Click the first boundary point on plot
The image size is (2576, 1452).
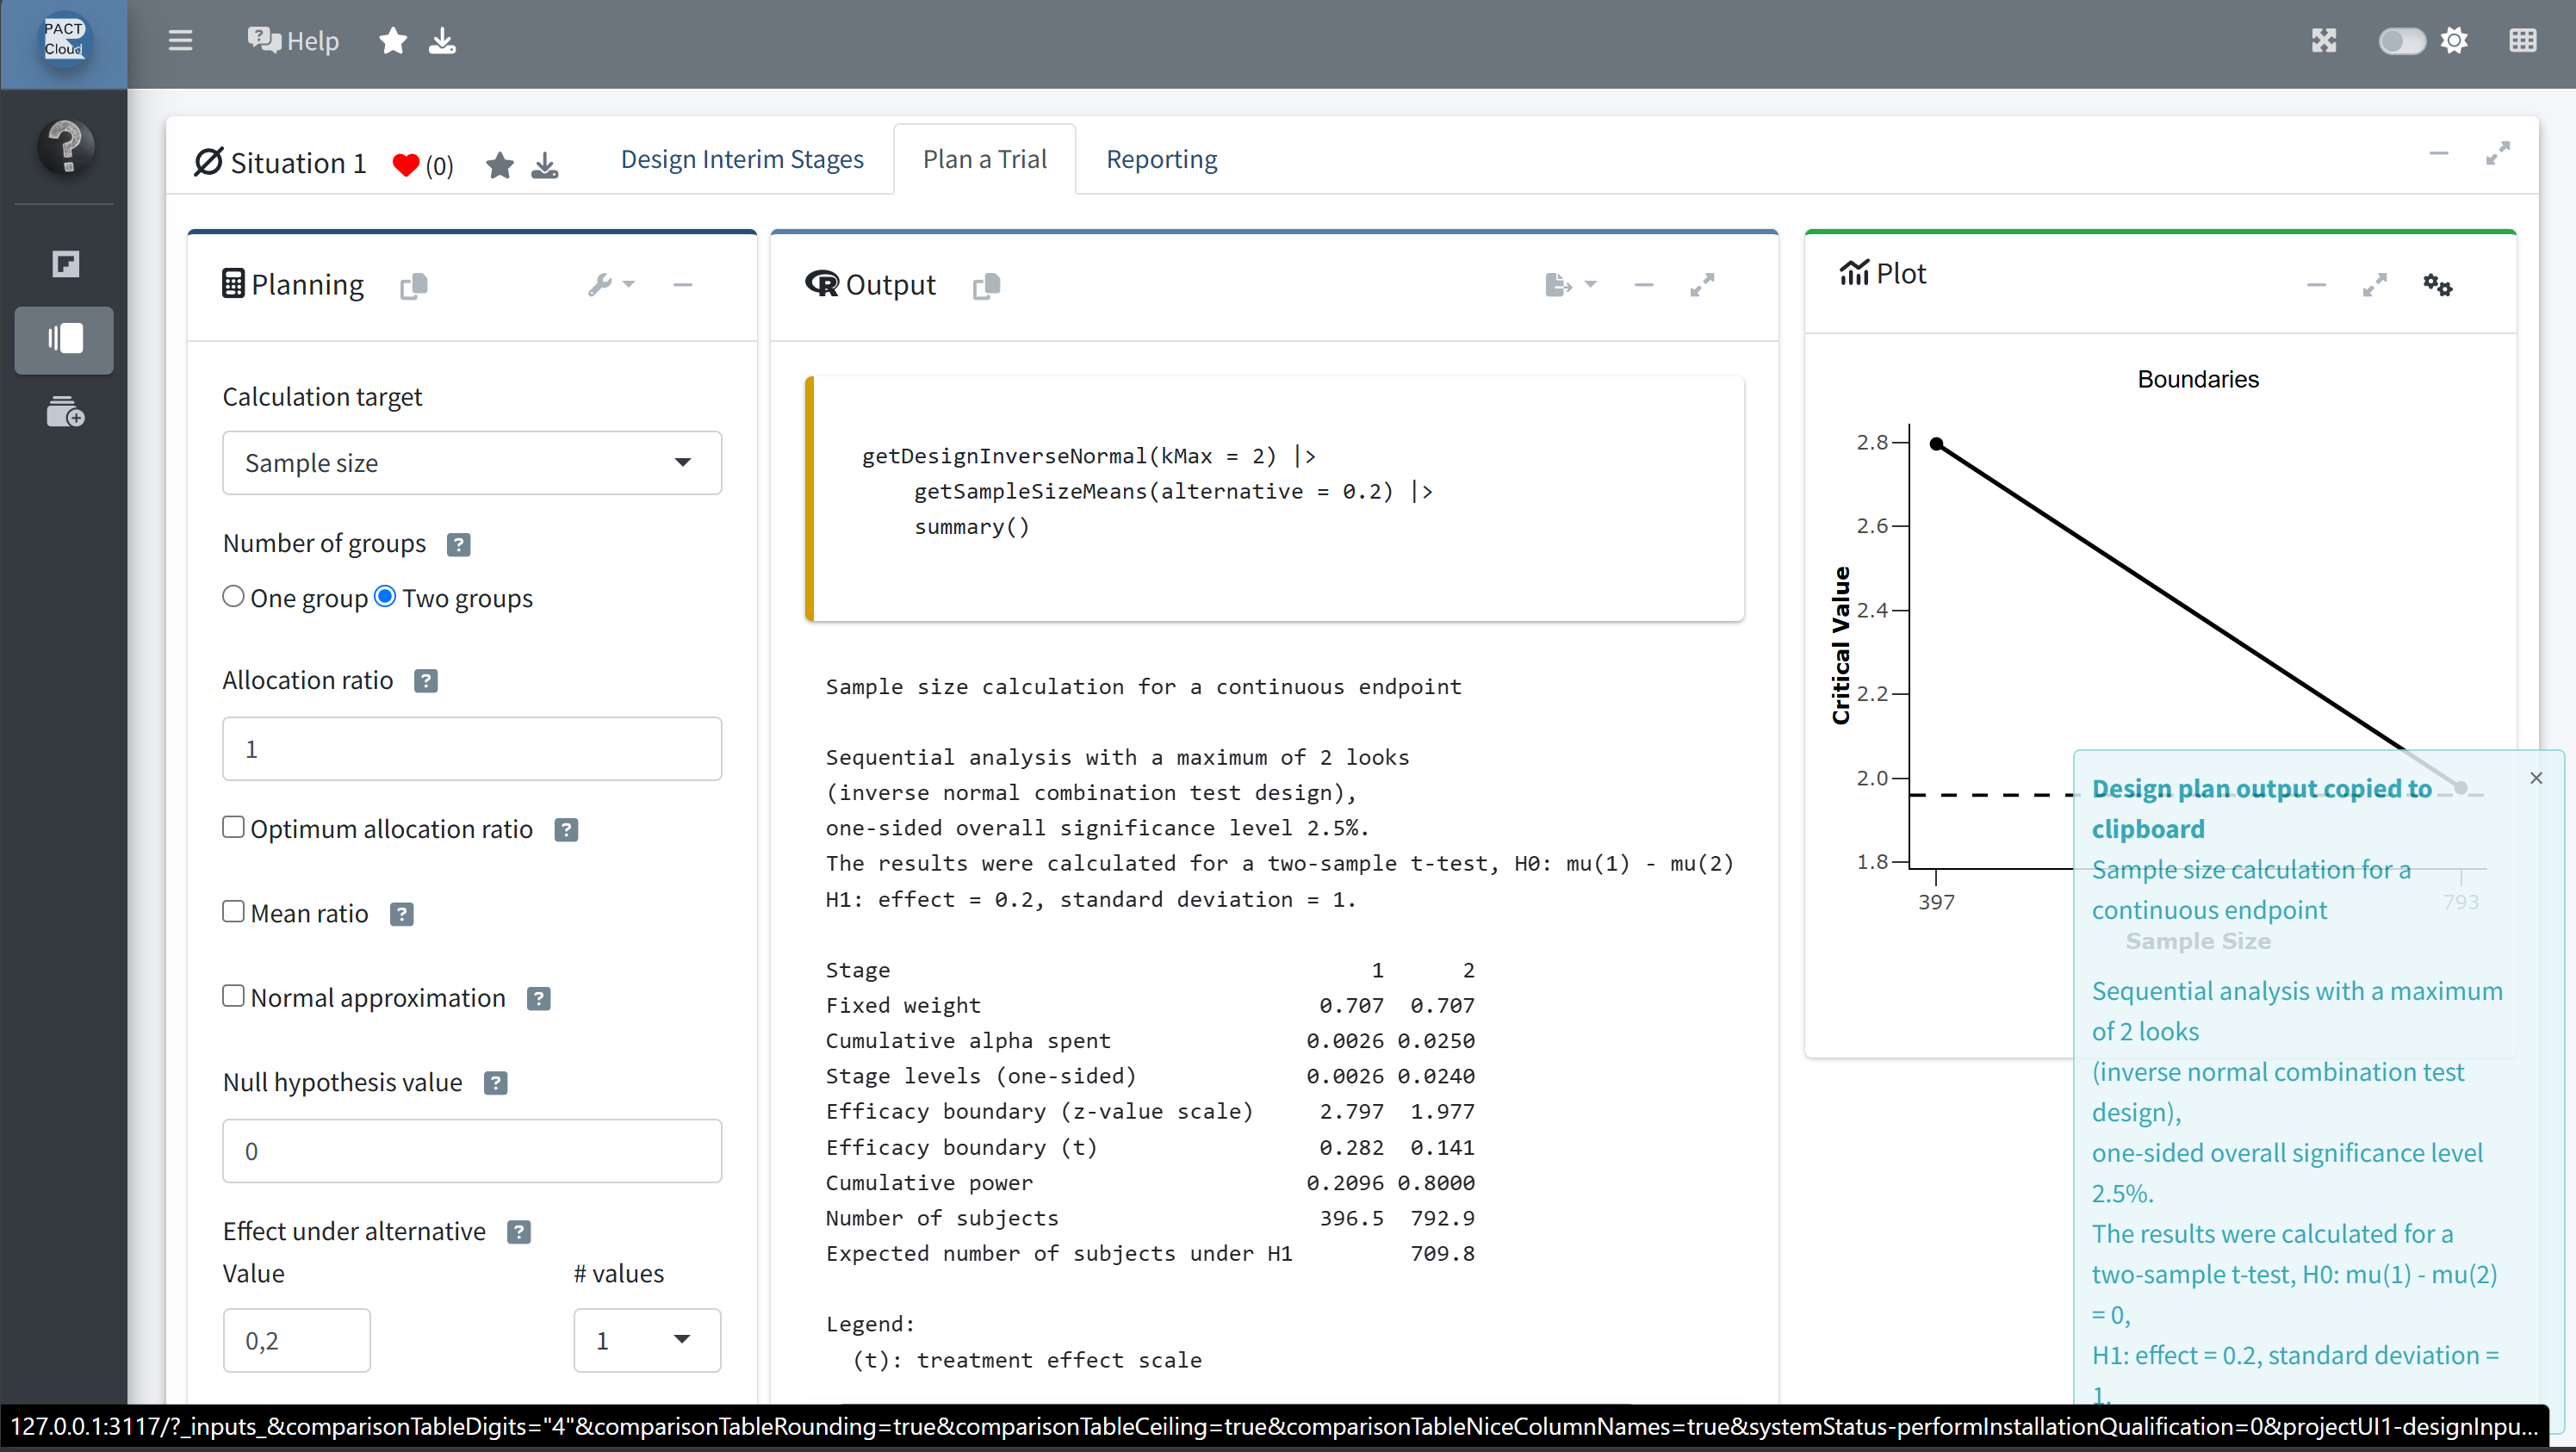coord(1936,443)
